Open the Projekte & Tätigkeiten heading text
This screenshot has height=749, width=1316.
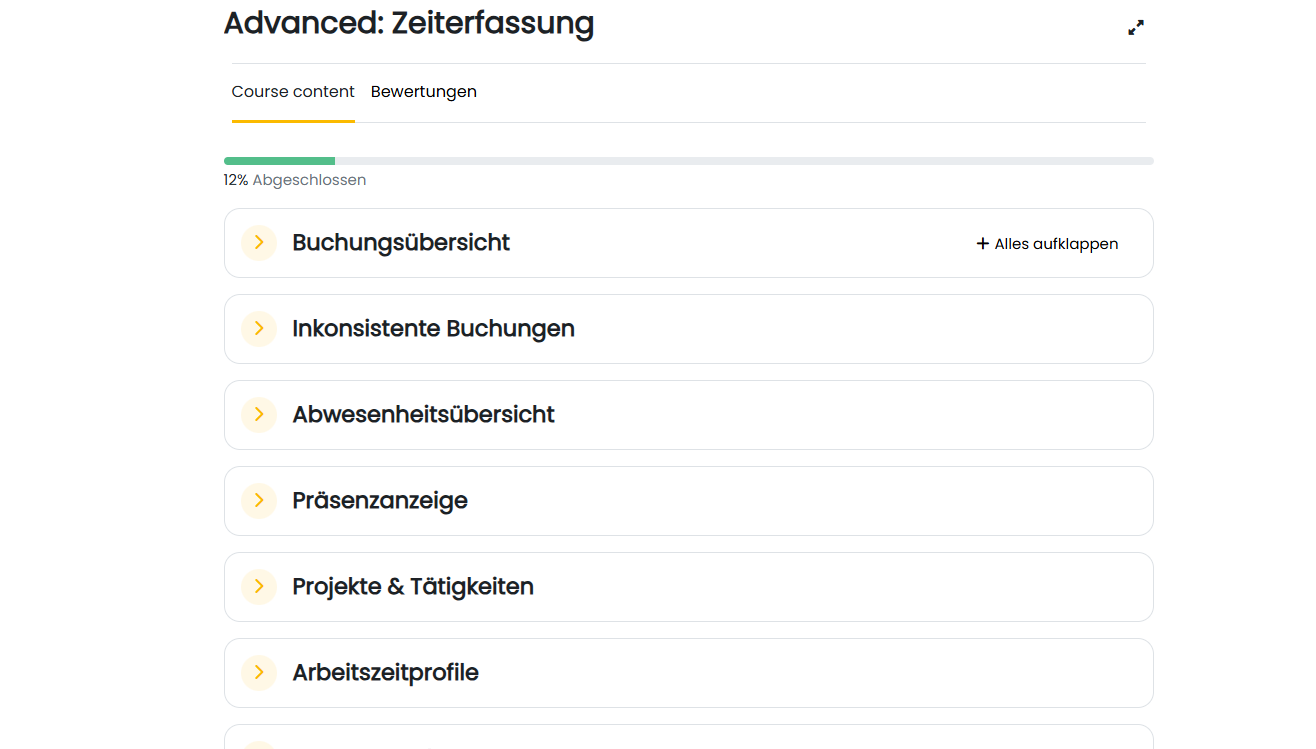click(412, 587)
